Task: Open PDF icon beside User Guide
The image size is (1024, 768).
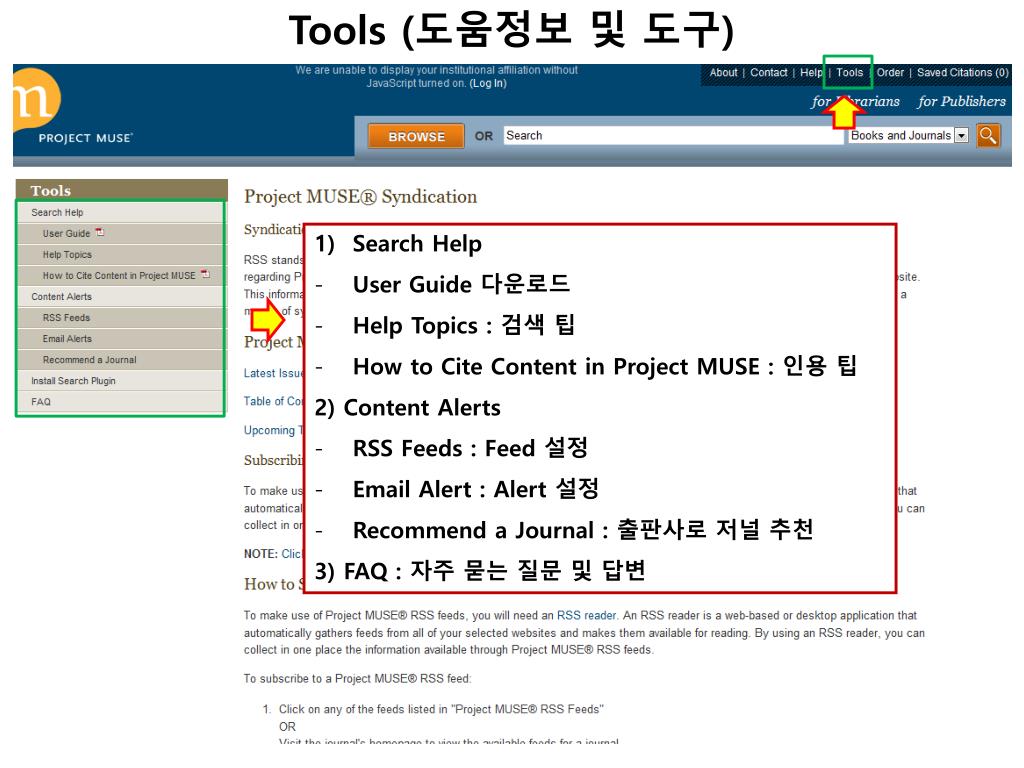Action: (x=100, y=232)
